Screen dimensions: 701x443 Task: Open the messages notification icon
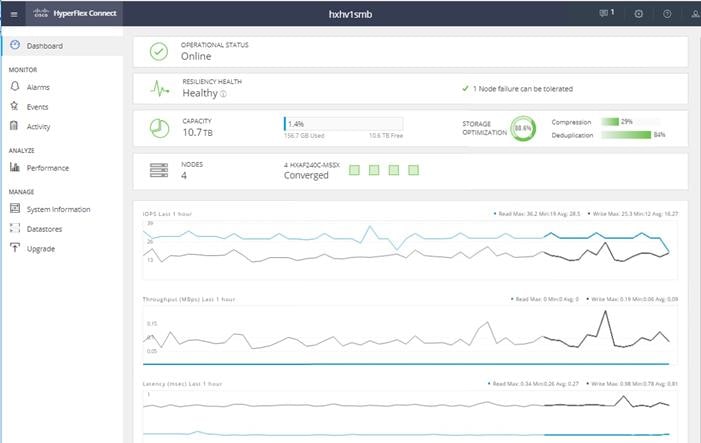tap(606, 13)
